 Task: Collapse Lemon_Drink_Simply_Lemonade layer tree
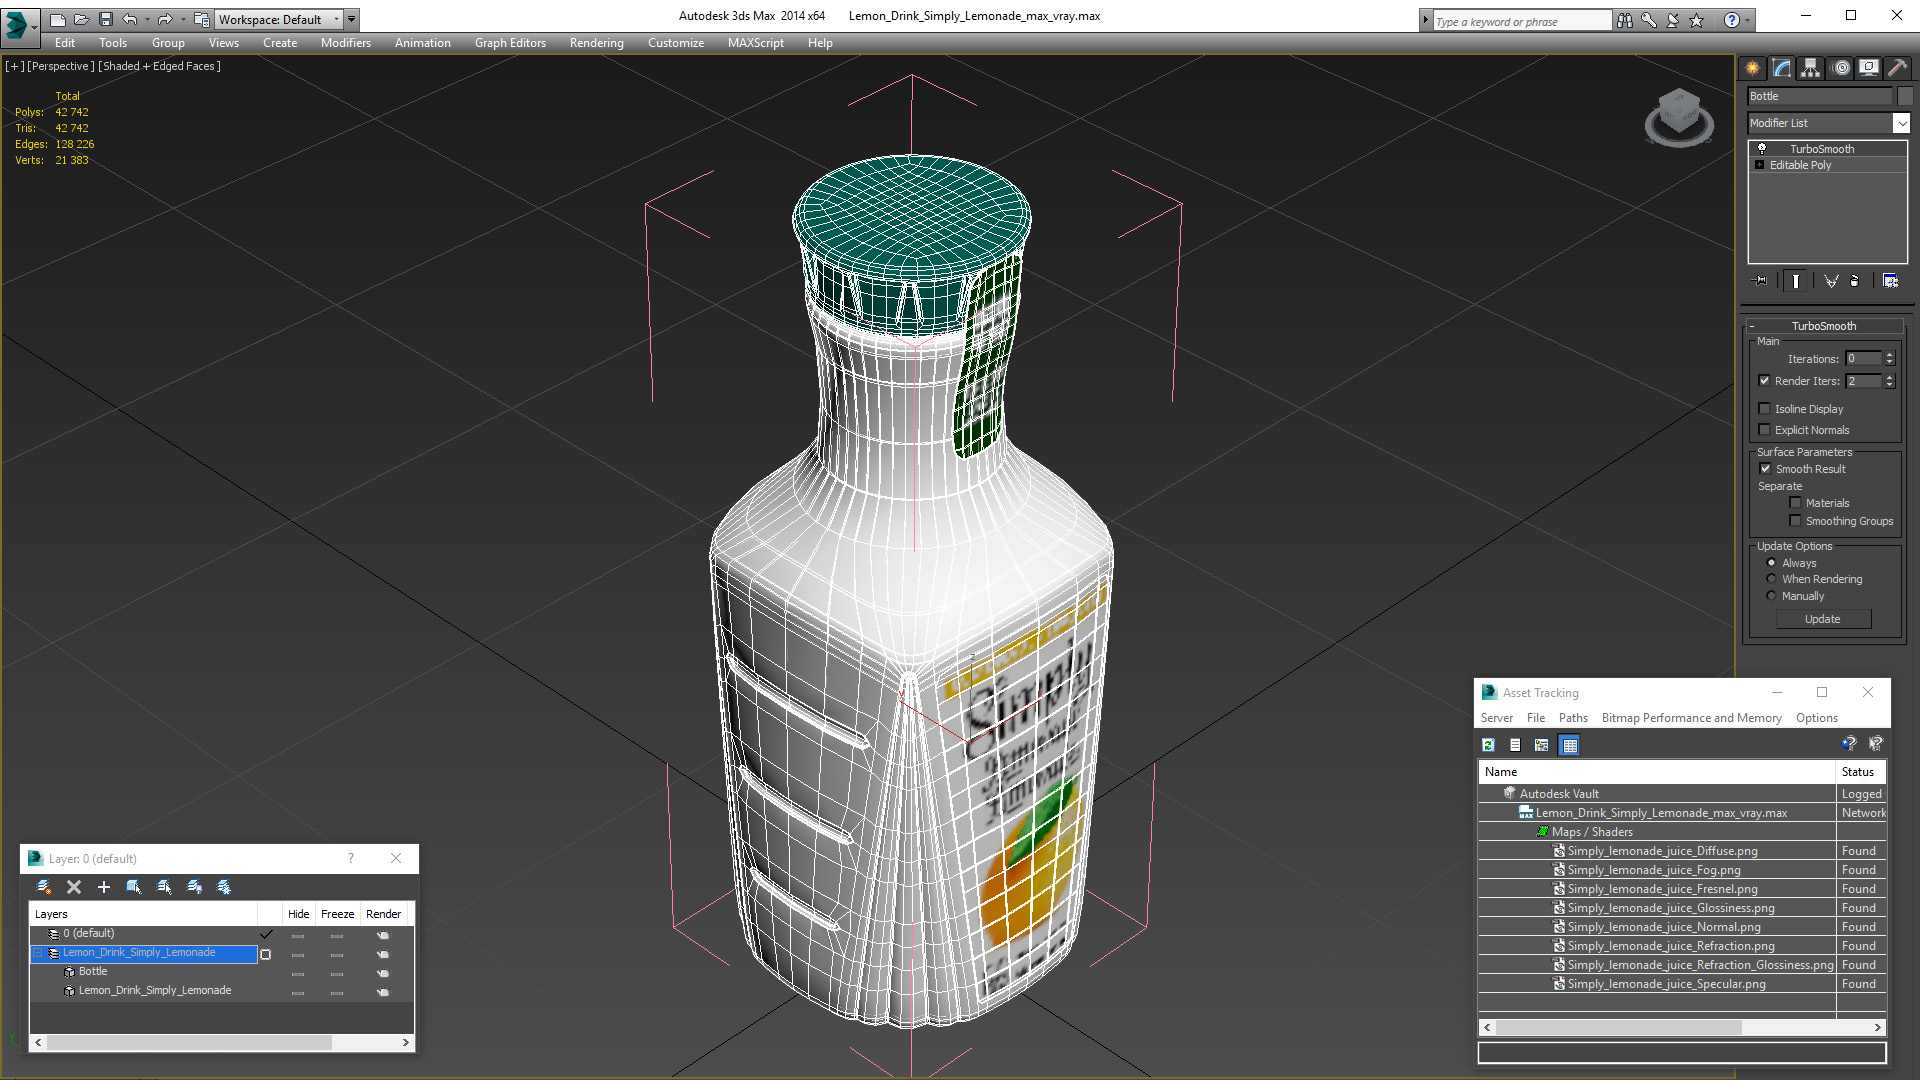tap(38, 953)
